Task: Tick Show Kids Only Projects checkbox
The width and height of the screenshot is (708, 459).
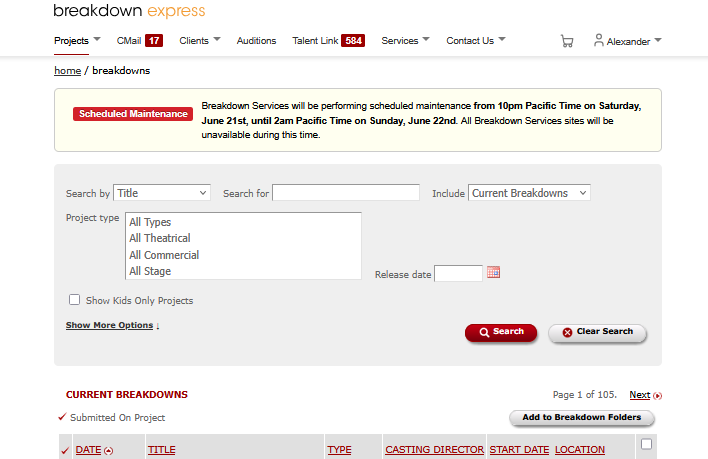Action: tap(75, 300)
